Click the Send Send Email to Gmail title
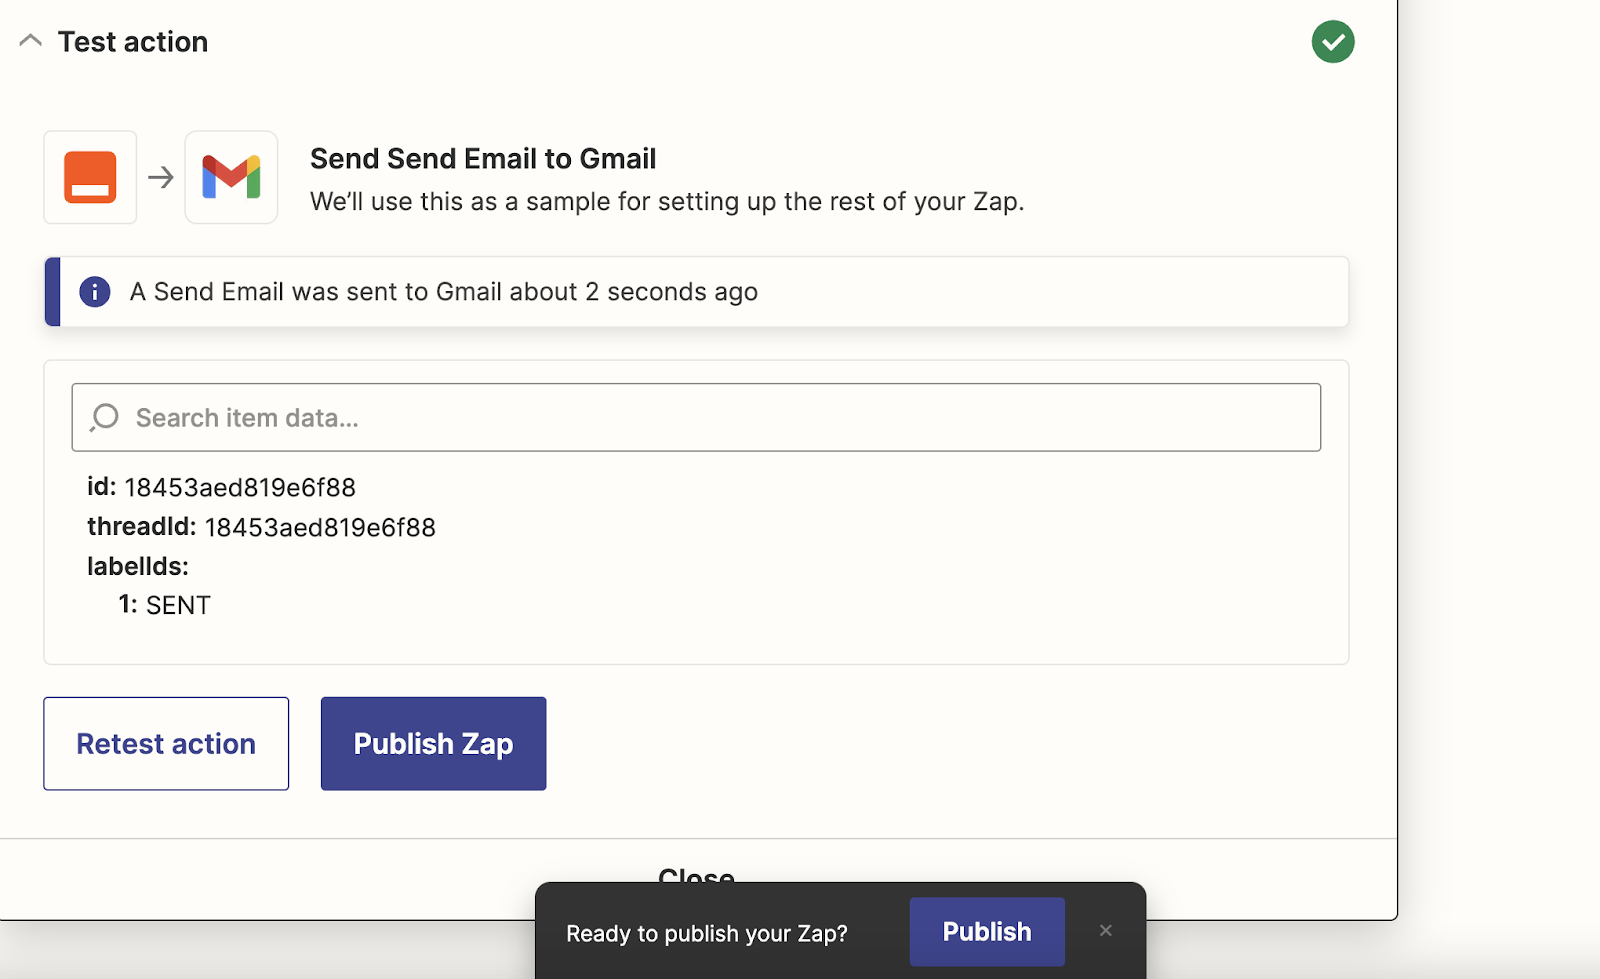Image resolution: width=1600 pixels, height=979 pixels. (x=483, y=159)
